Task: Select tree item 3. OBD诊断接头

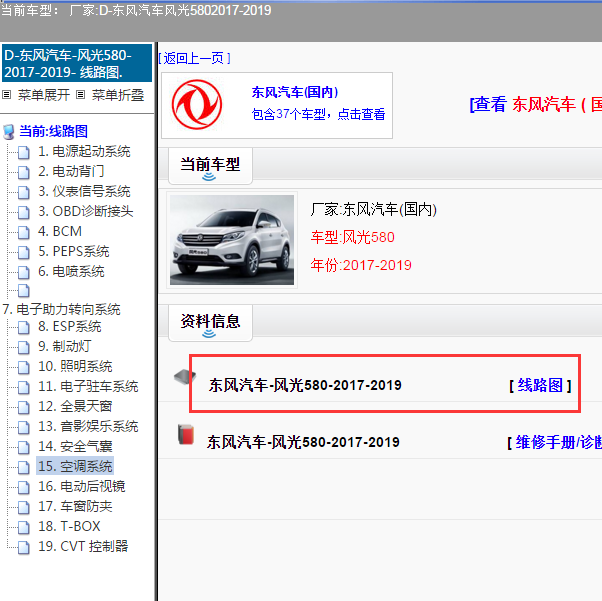Action: (85, 212)
